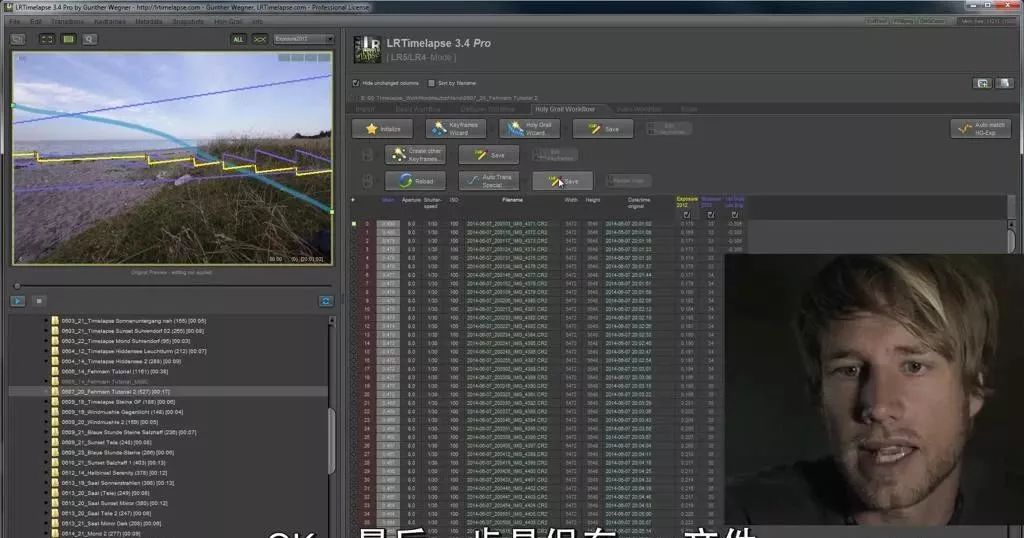Select folder 0603_22_Timelapse Mond Suhrendorf
This screenshot has height=538, width=1024.
[x=126, y=341]
